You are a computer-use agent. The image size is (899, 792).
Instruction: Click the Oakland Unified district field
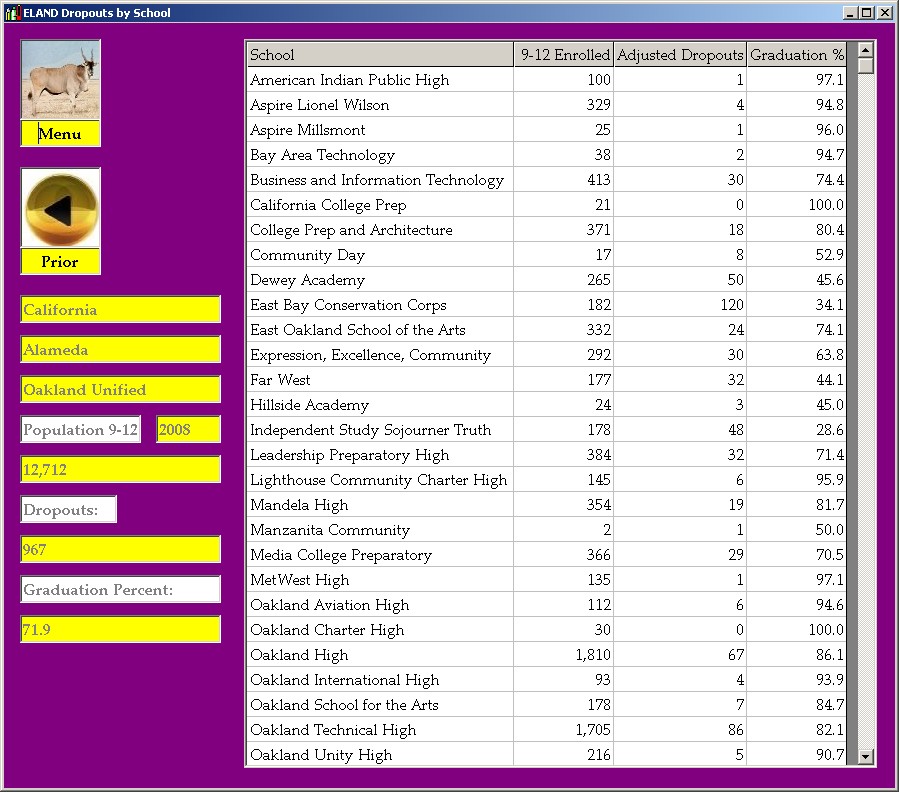click(120, 390)
